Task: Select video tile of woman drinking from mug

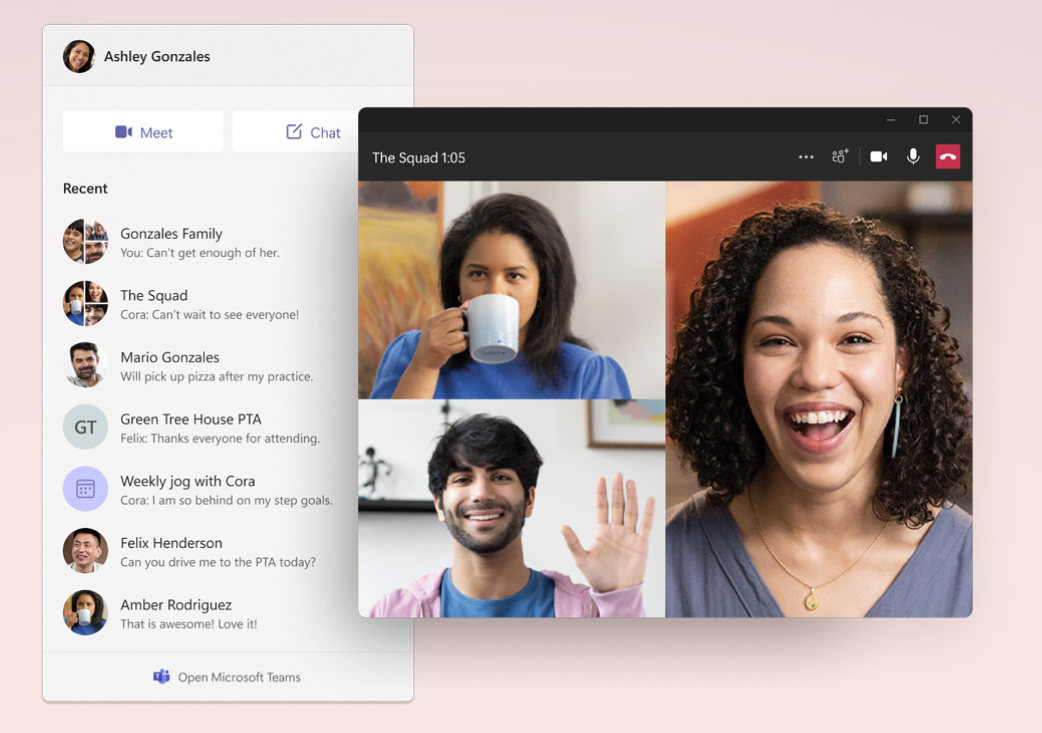Action: (x=512, y=290)
